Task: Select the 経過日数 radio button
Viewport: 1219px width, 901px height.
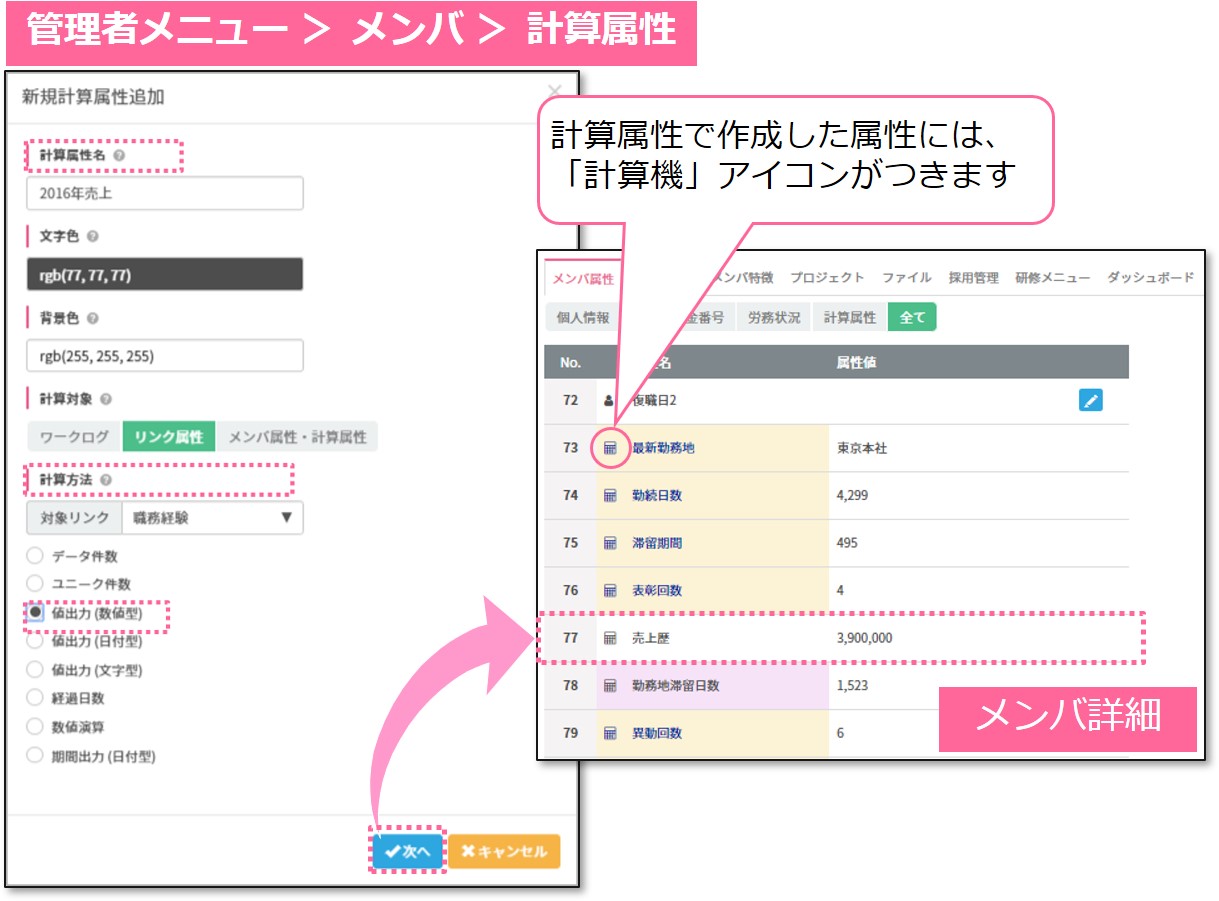Action: pyautogui.click(x=35, y=698)
